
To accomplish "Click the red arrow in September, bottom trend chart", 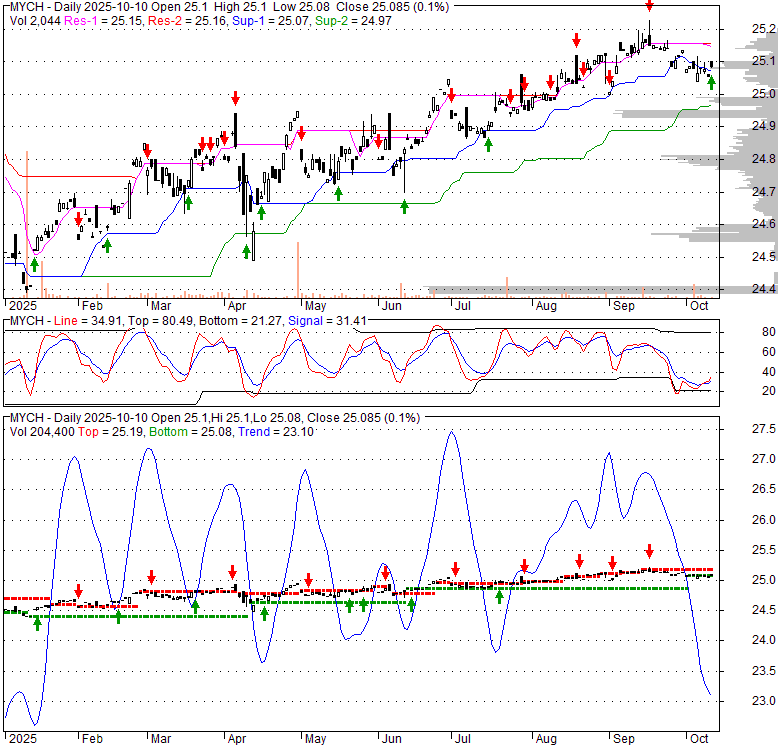I will pyautogui.click(x=649, y=550).
